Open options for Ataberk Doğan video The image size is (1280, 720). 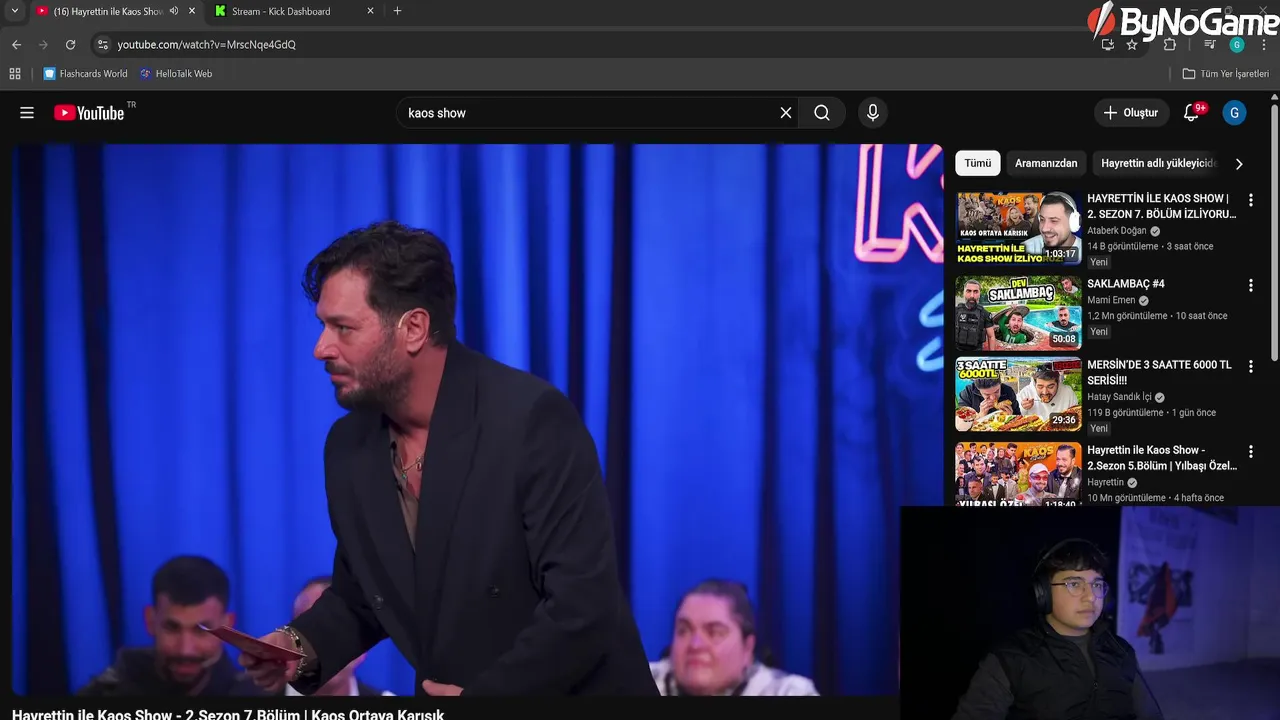[1250, 200]
